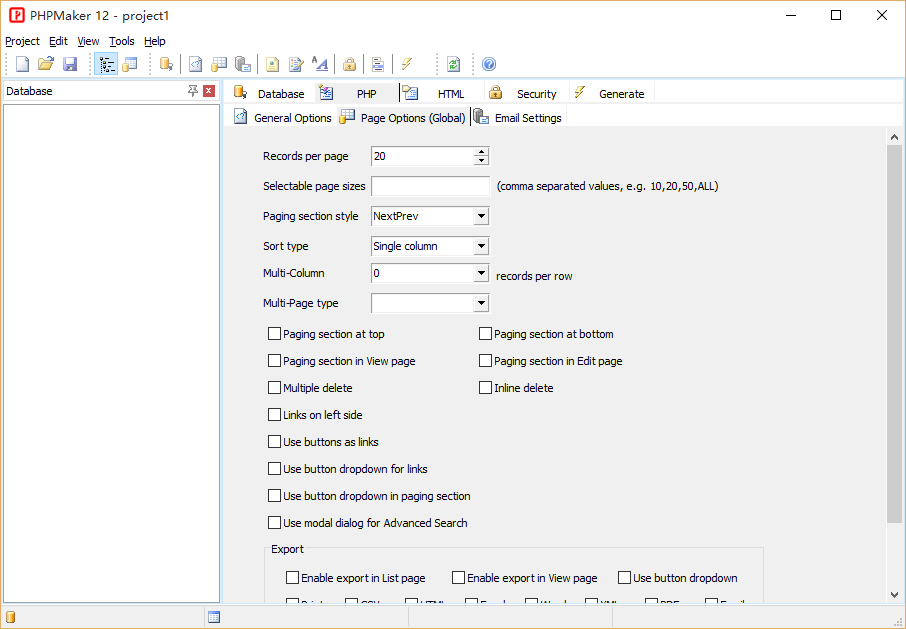Click the Save Project floppy icon
The width and height of the screenshot is (906, 629).
pyautogui.click(x=70, y=64)
